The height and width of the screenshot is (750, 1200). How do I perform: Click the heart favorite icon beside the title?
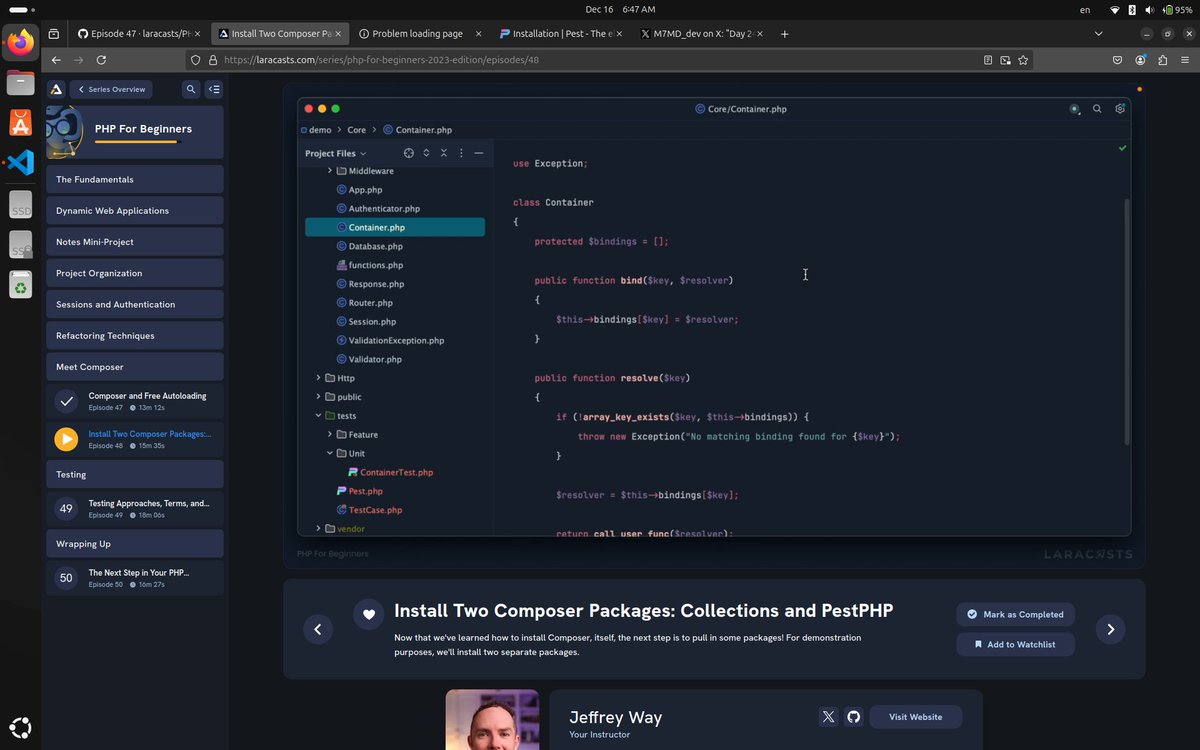coord(369,615)
